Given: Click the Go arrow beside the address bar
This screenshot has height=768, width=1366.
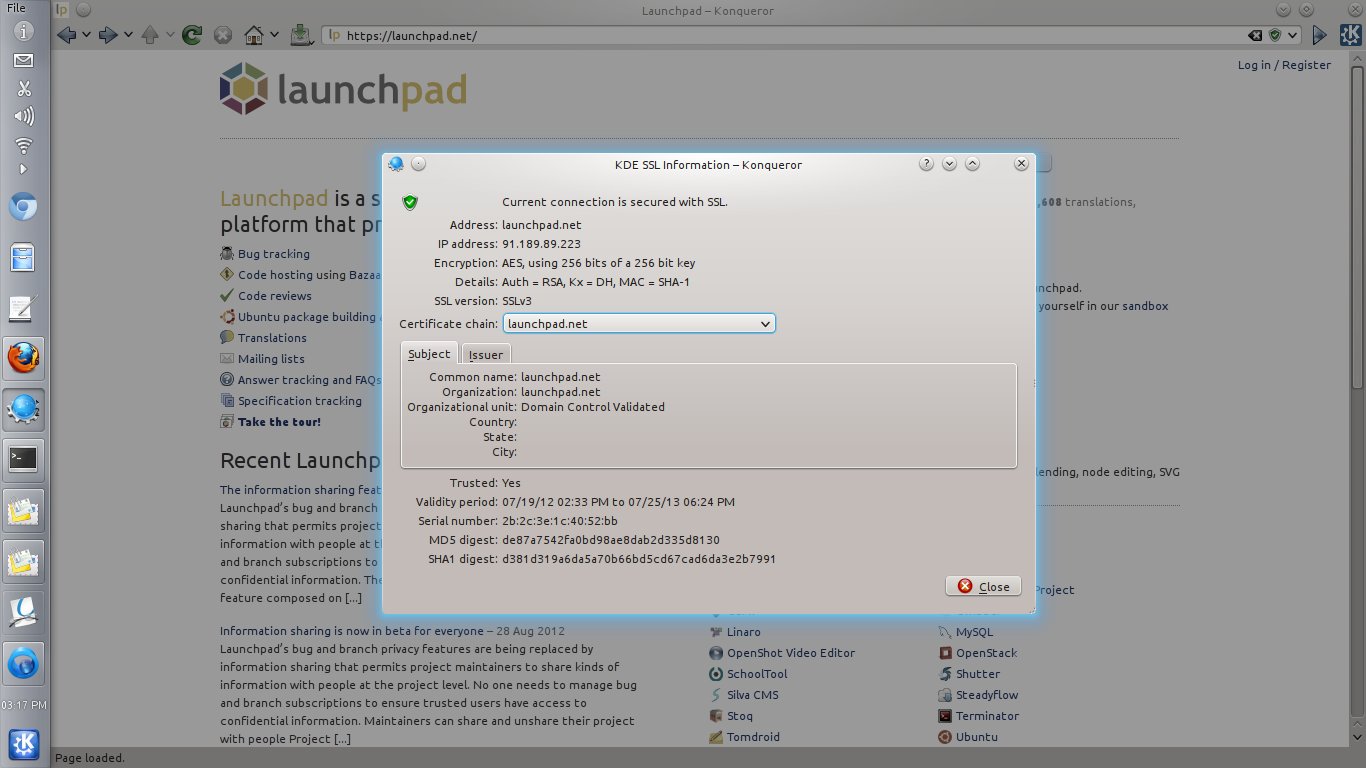Looking at the screenshot, I should coord(1320,35).
